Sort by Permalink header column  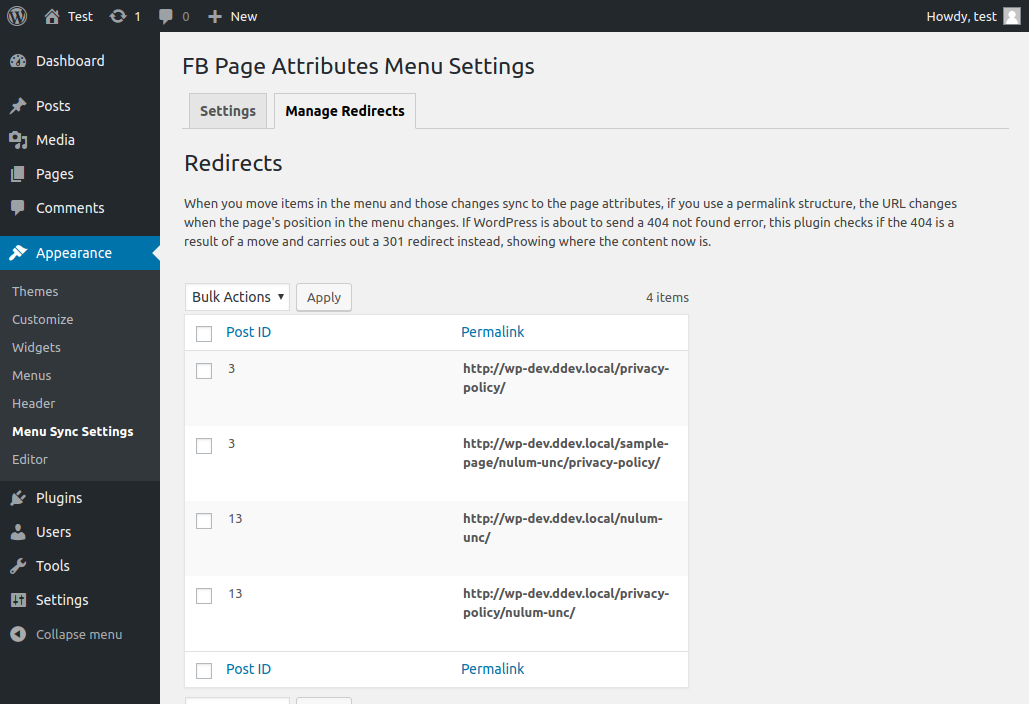(x=492, y=332)
